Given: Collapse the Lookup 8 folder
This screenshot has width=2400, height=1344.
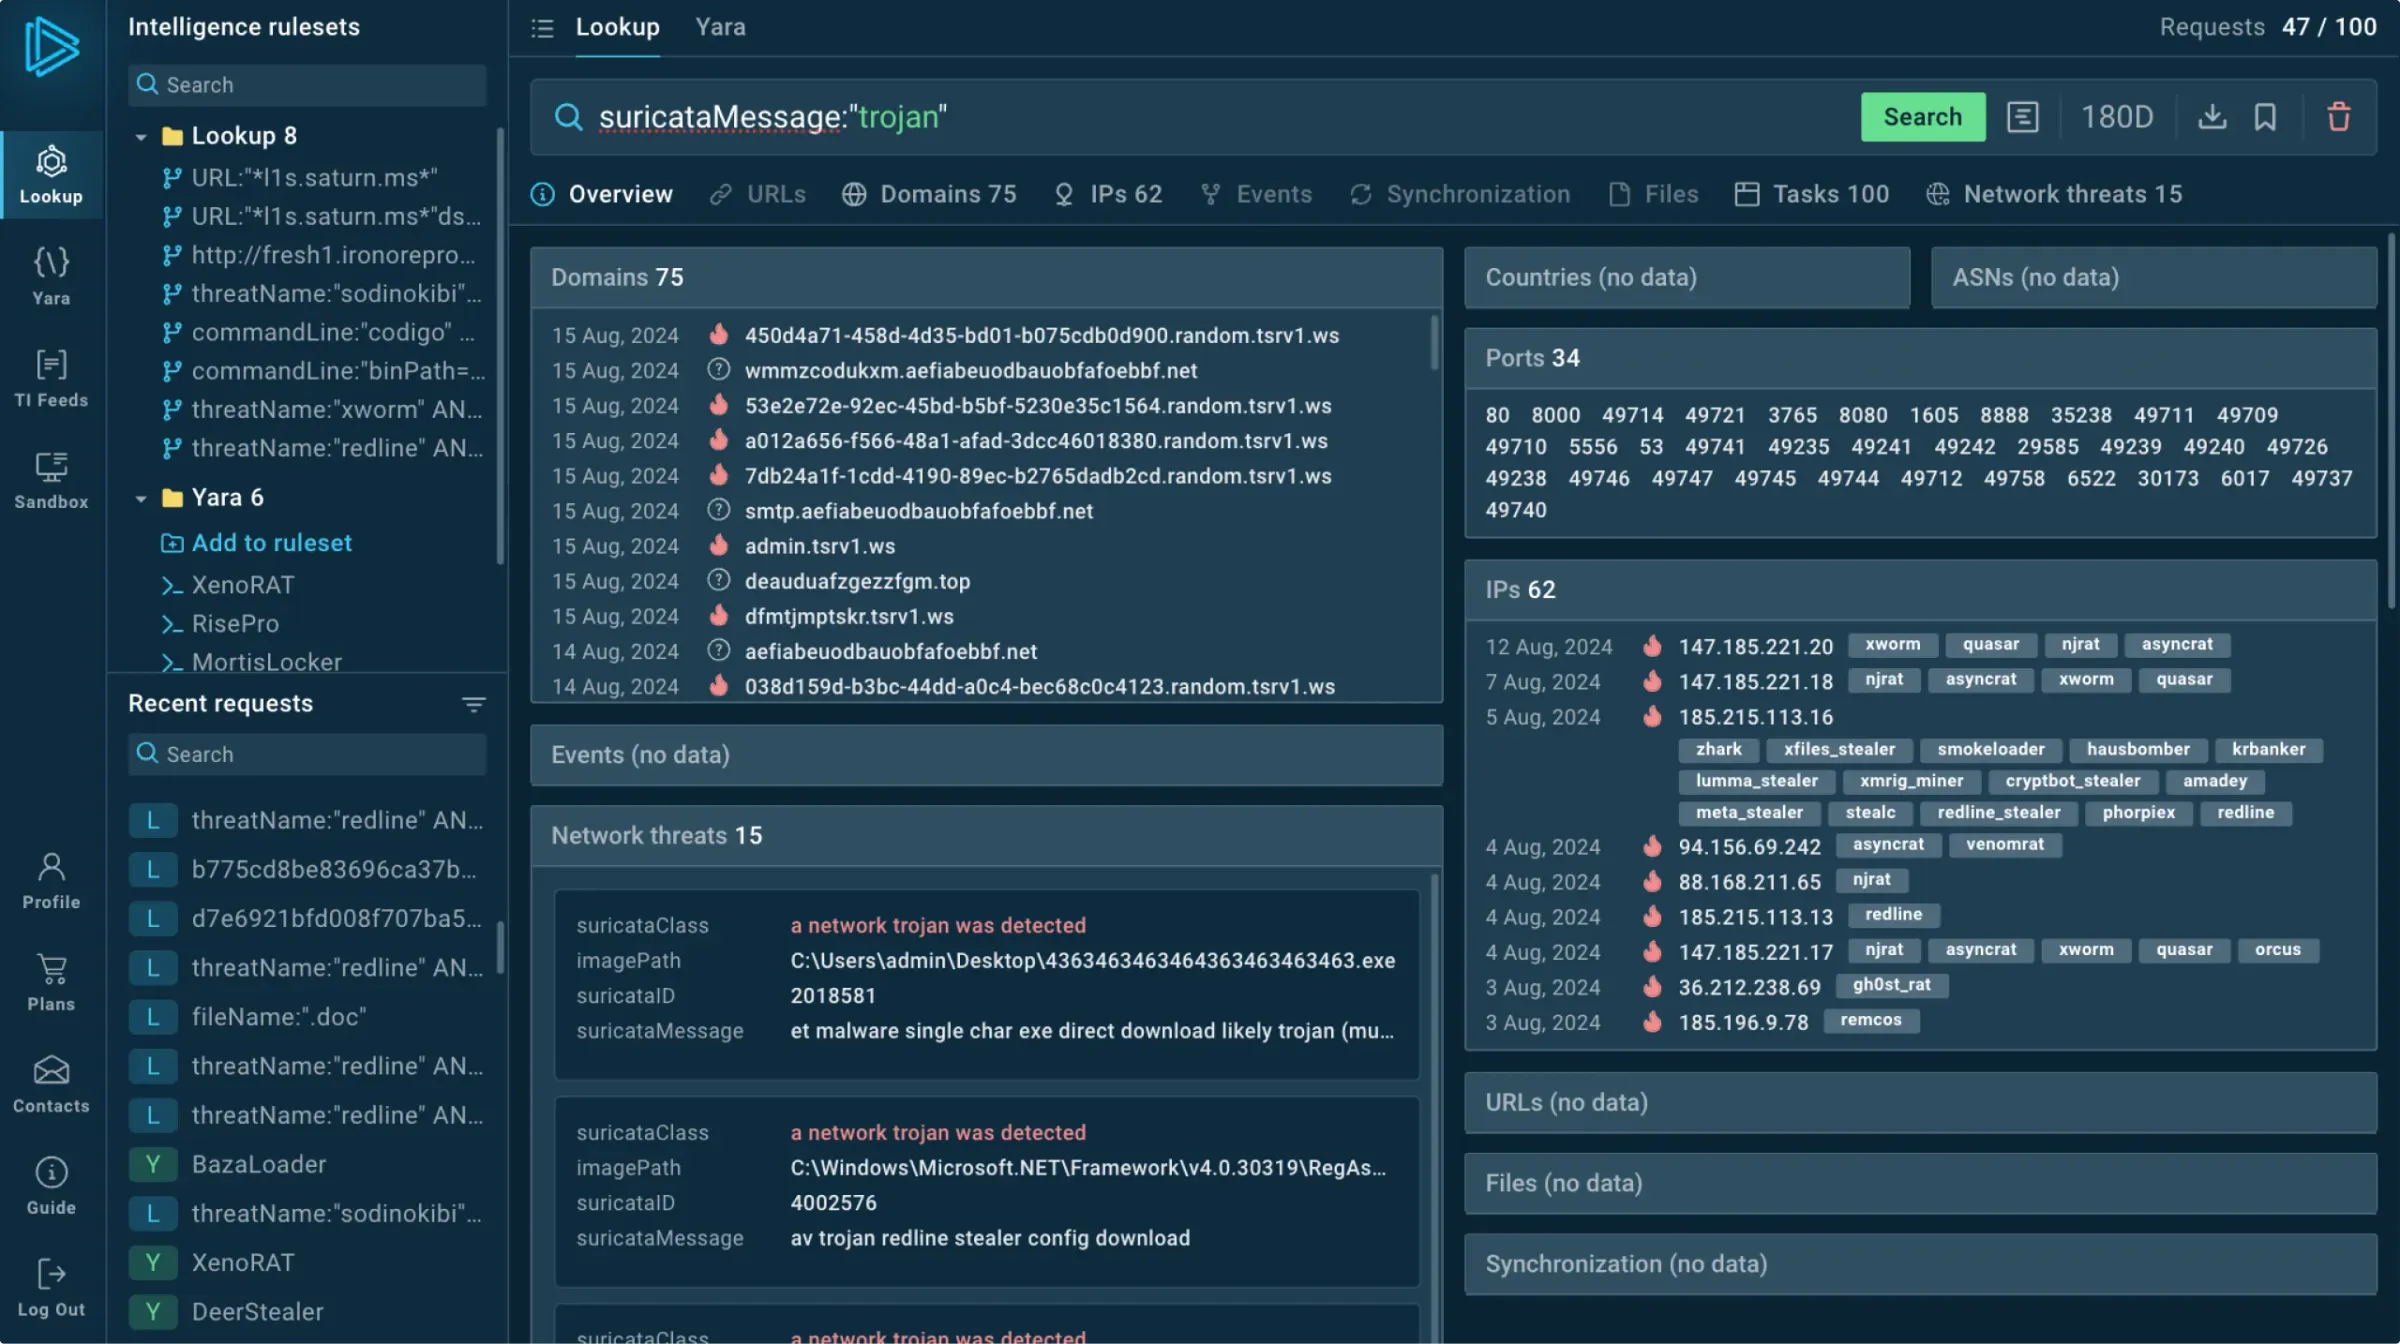Looking at the screenshot, I should tap(141, 136).
